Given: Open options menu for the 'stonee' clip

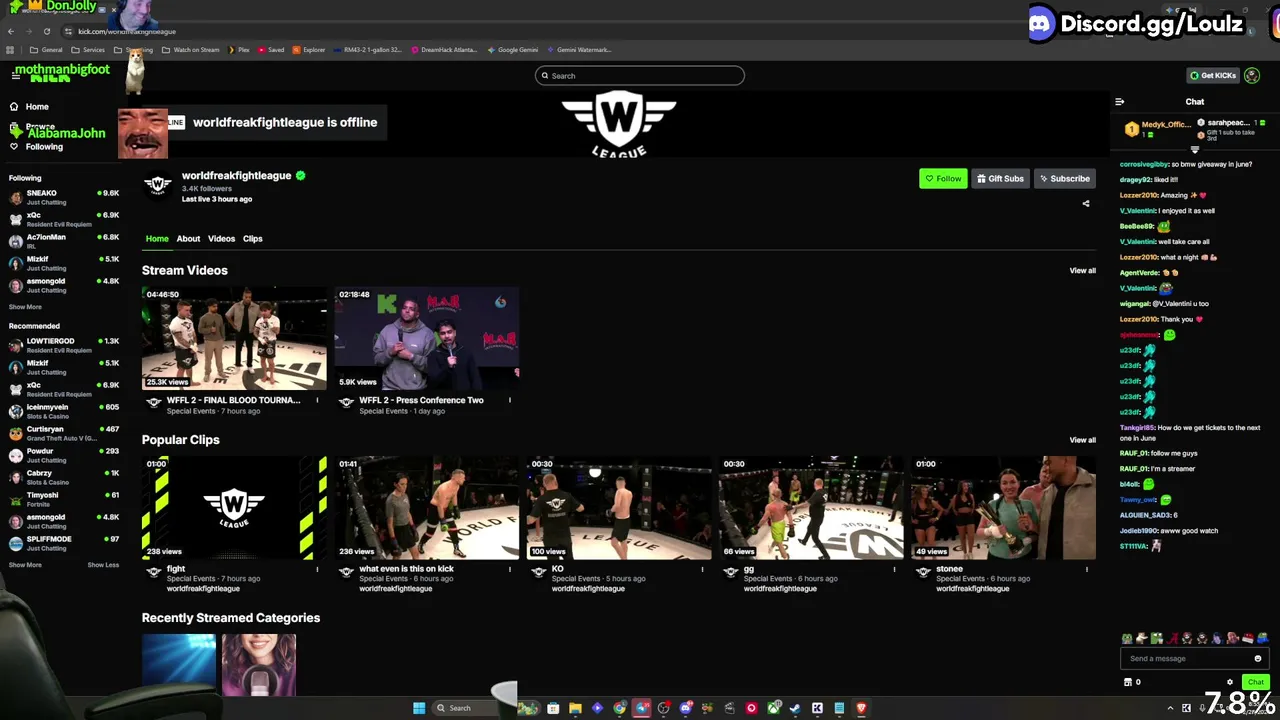Looking at the screenshot, I should pyautogui.click(x=1086, y=569).
